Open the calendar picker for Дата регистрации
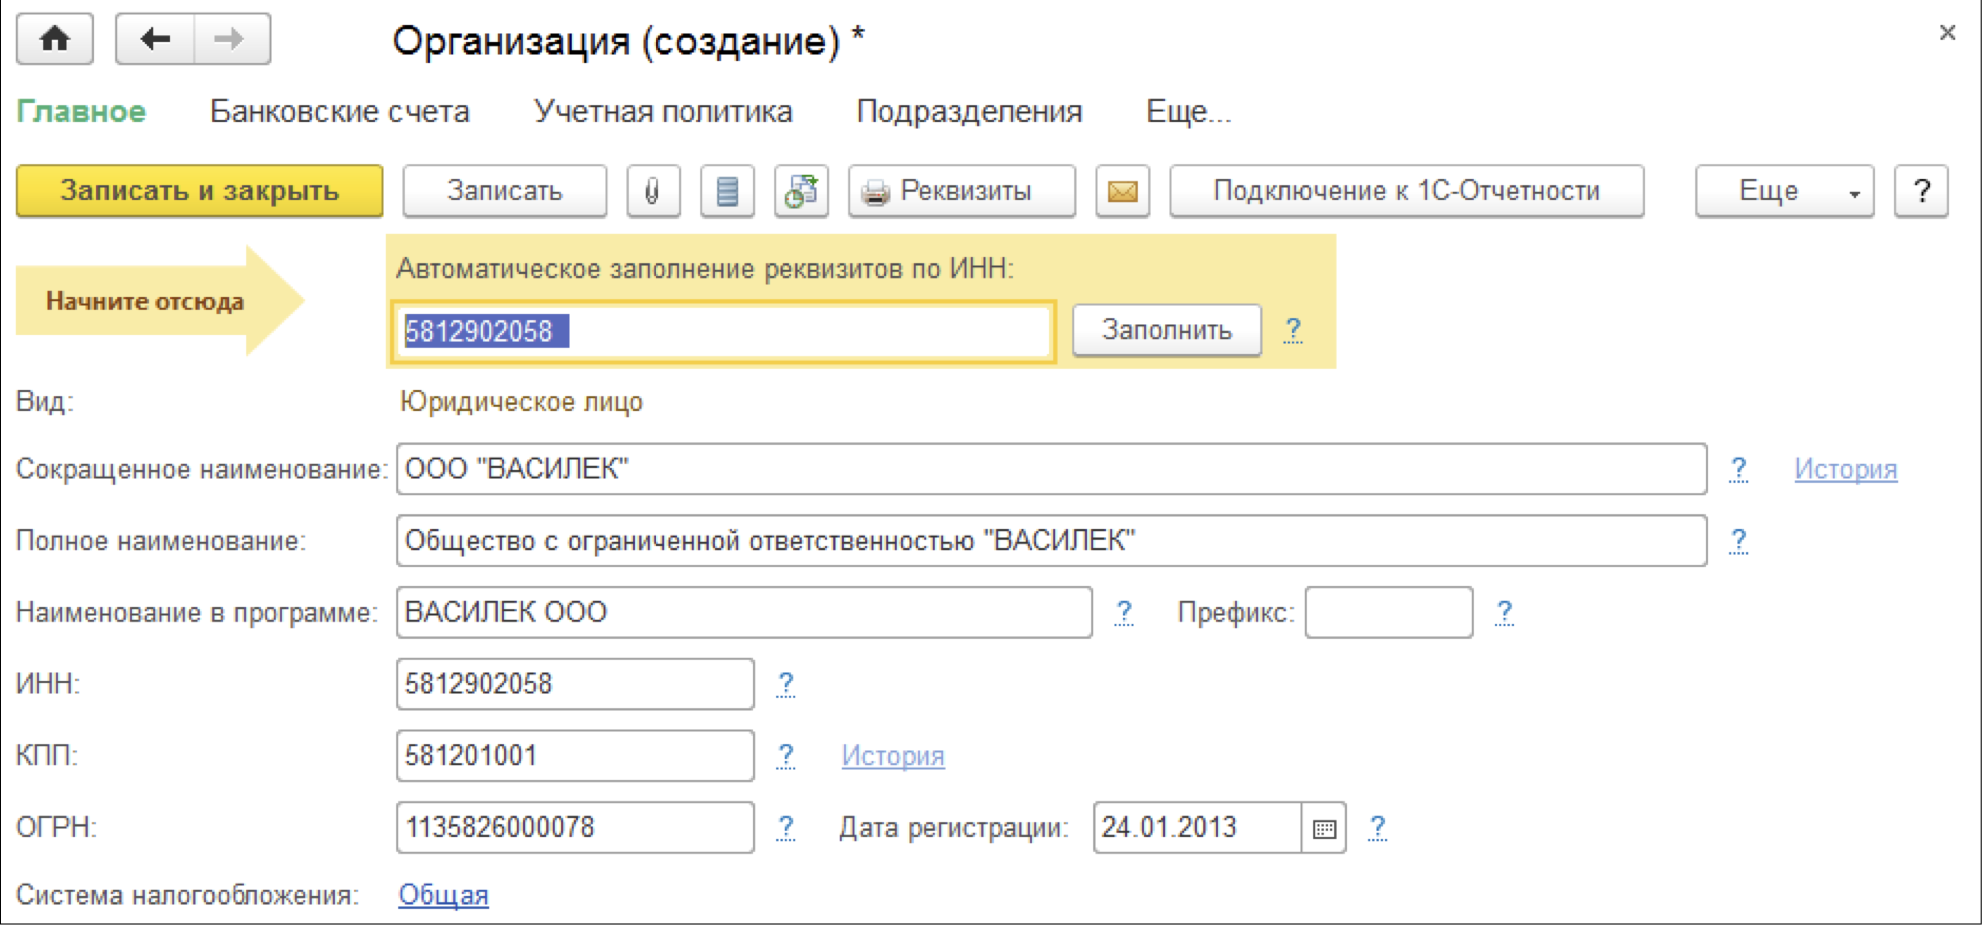1984x932 pixels. 1324,828
